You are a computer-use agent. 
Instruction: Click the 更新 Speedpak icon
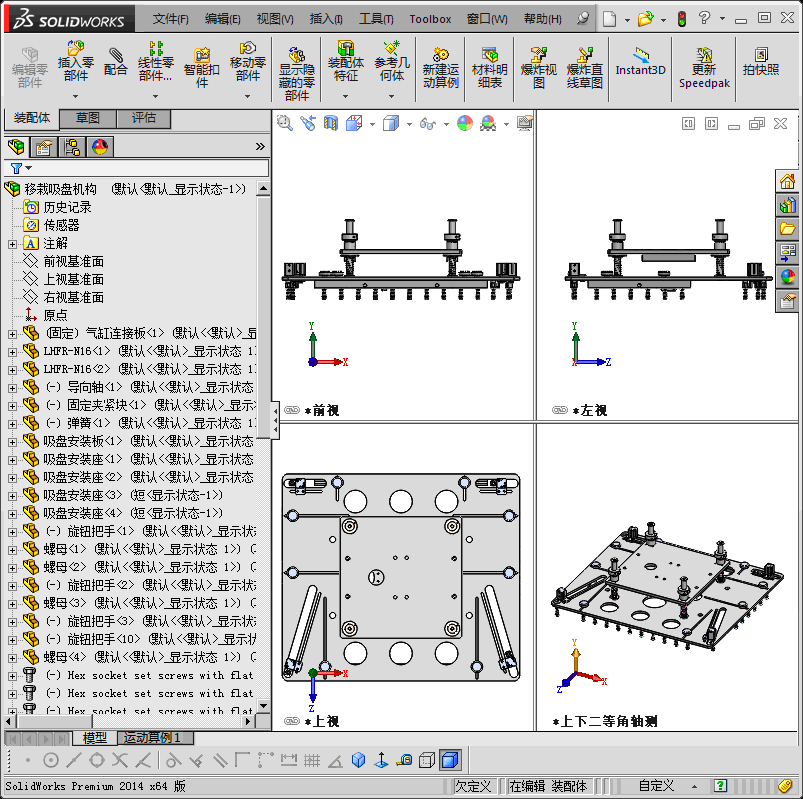click(x=704, y=68)
